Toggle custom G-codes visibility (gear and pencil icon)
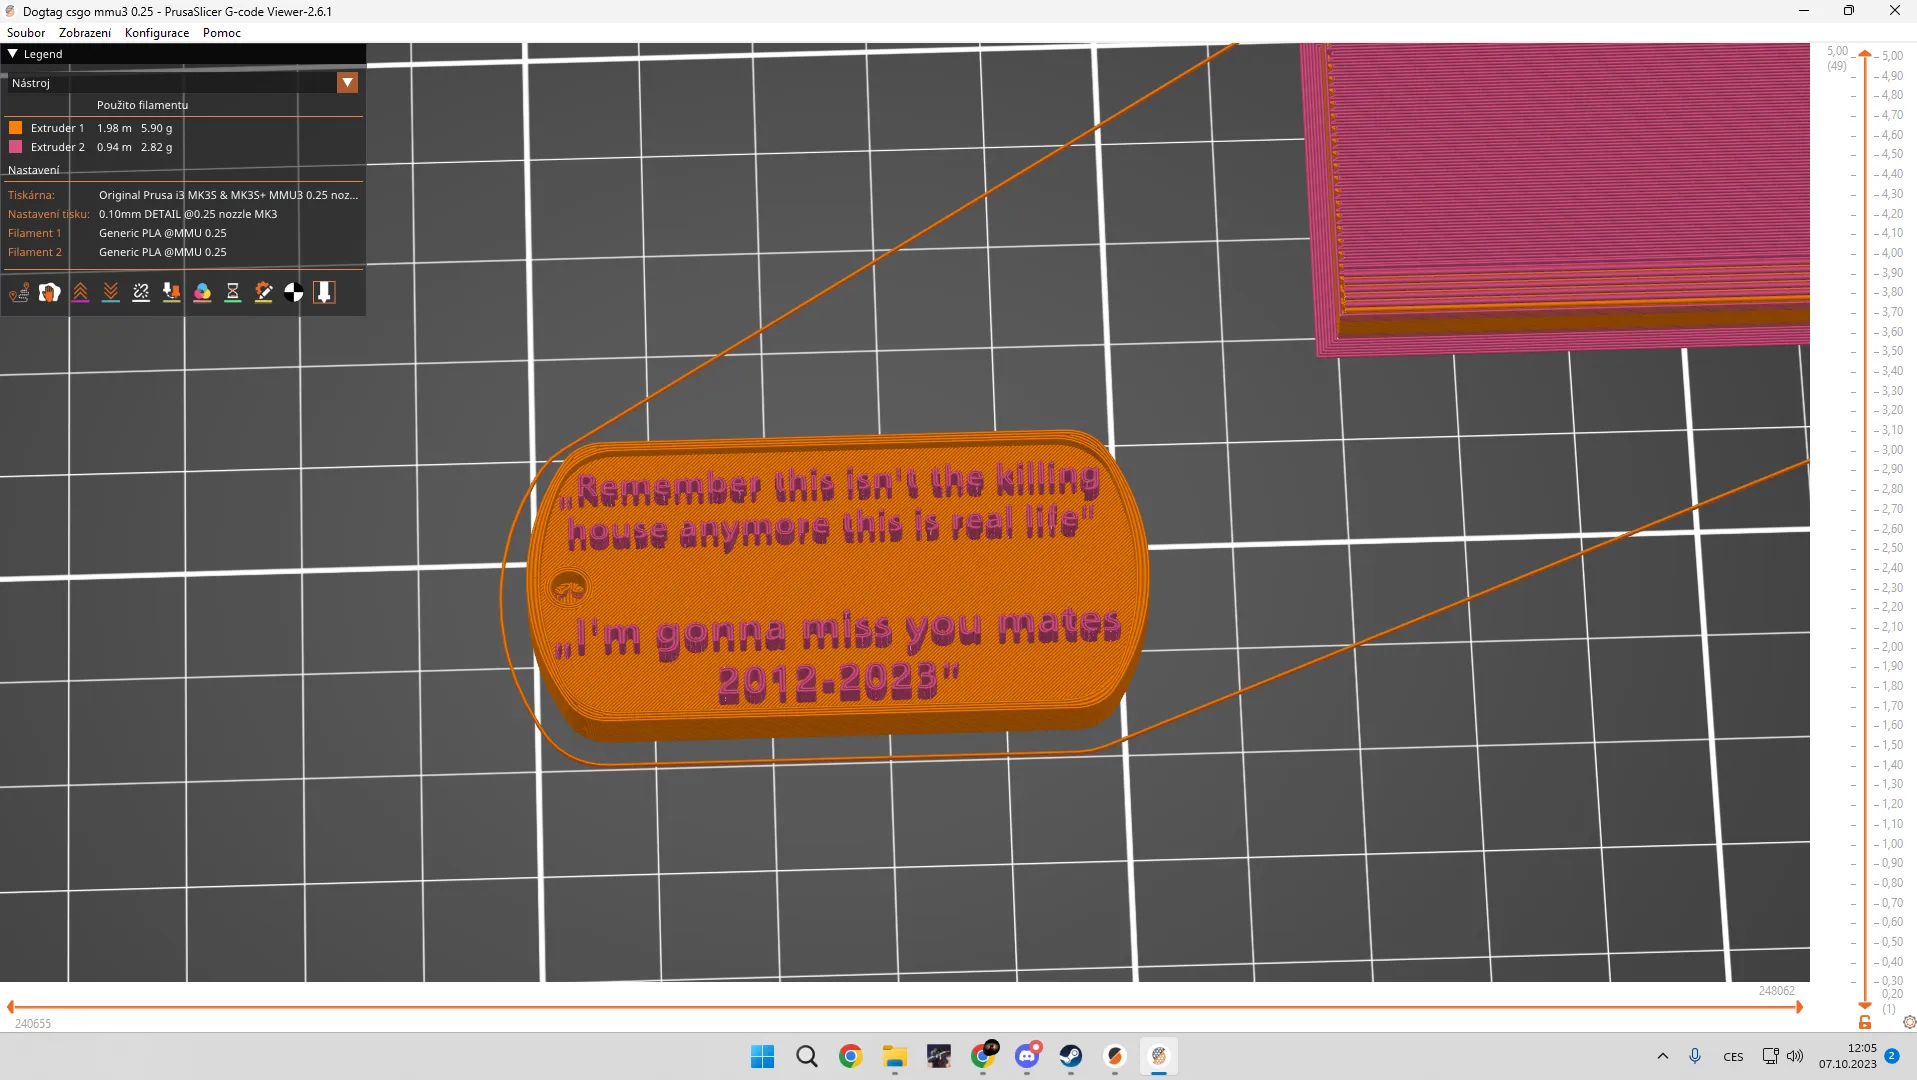1917x1080 pixels. [x=263, y=292]
